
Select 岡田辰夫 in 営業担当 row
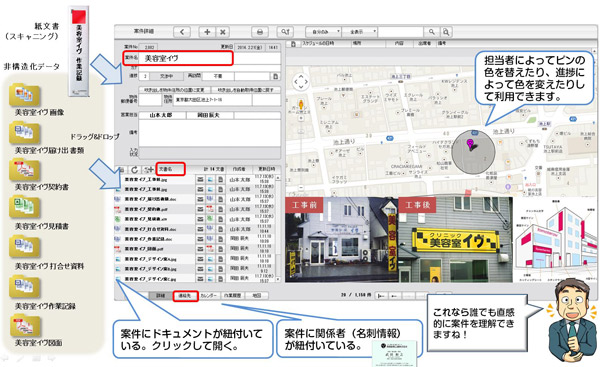(x=210, y=115)
